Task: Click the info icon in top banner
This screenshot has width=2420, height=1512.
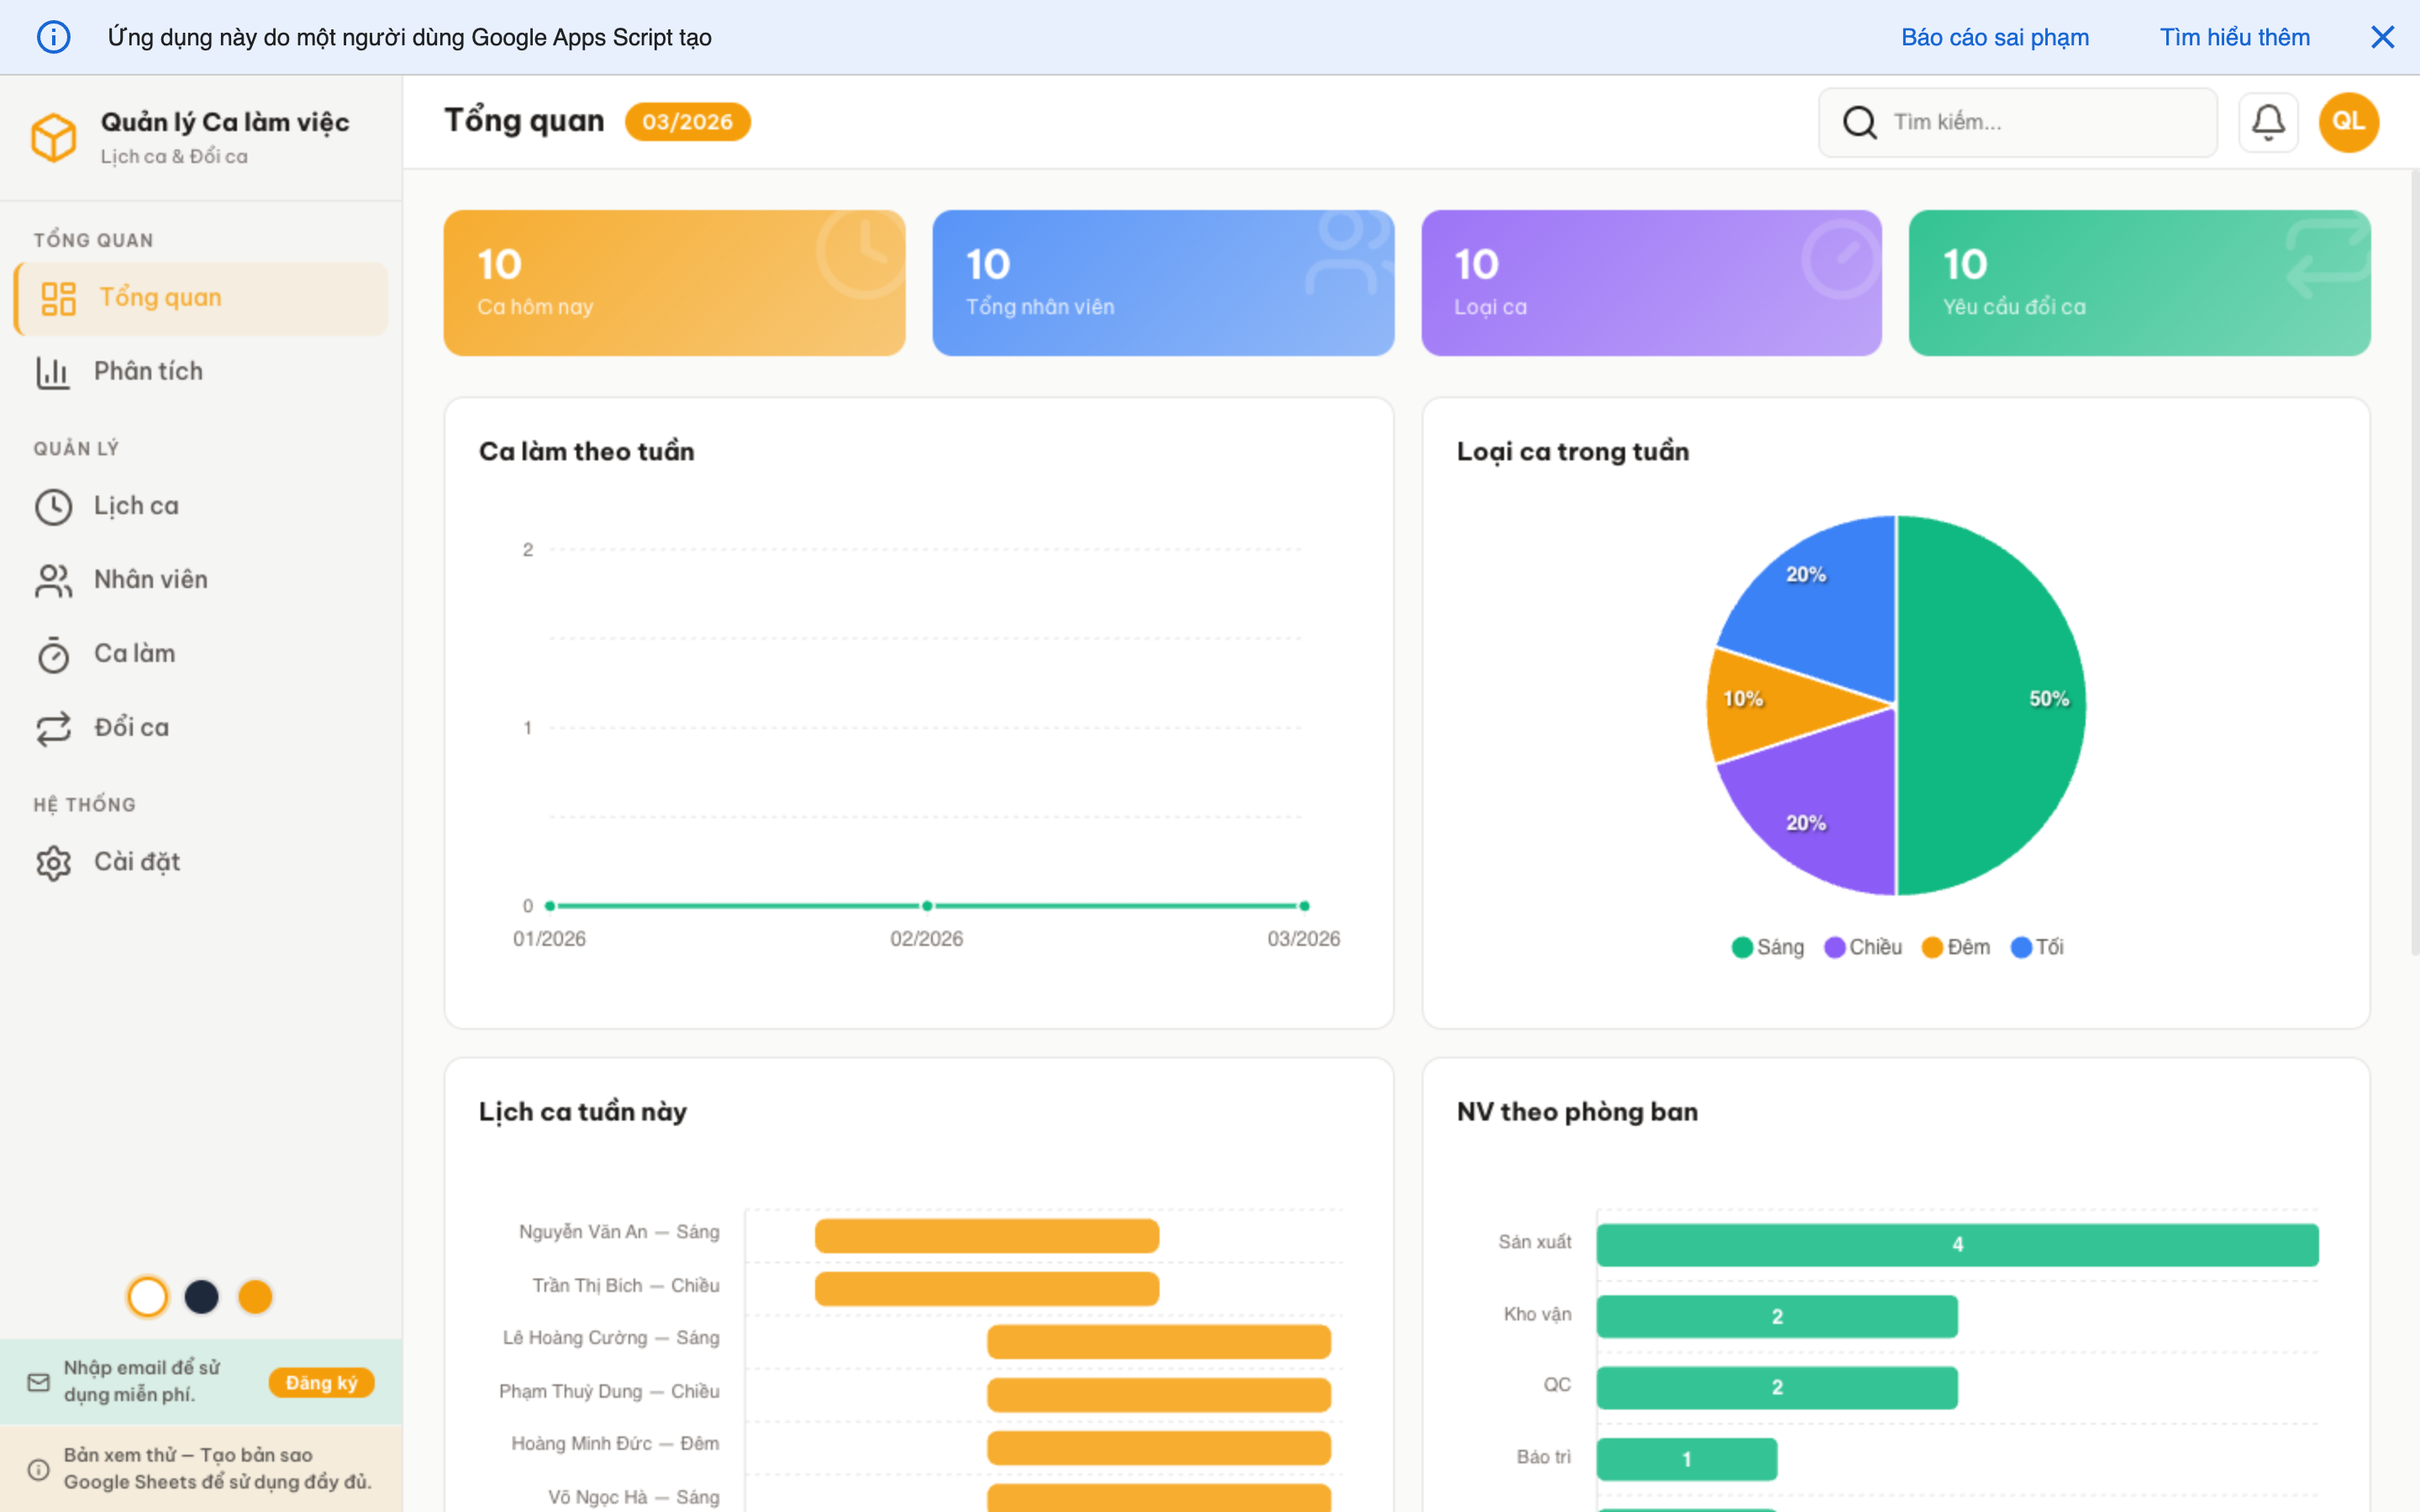Action: pos(54,37)
